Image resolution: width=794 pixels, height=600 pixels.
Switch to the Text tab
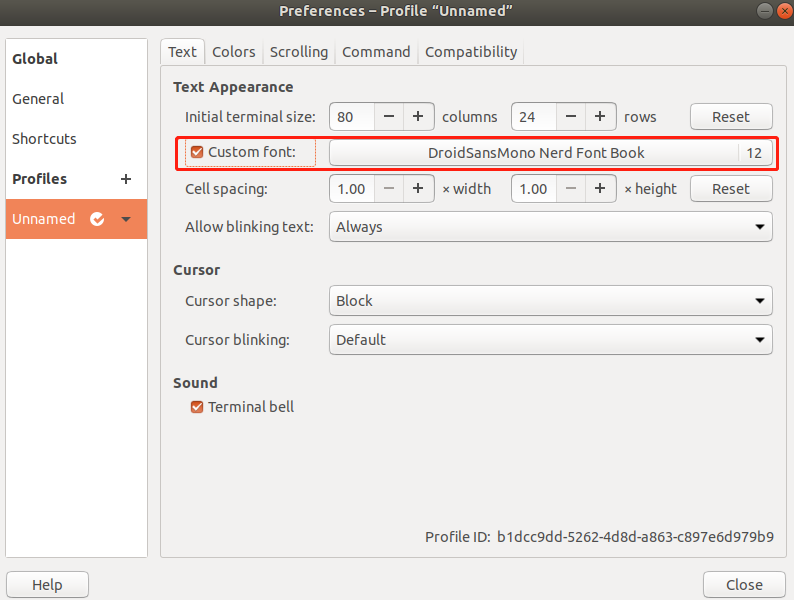[182, 52]
